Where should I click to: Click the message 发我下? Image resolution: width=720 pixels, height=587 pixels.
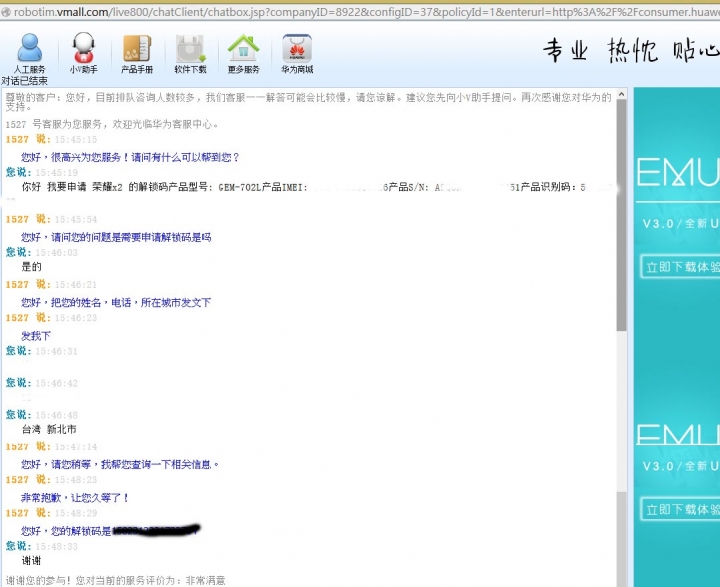point(36,336)
